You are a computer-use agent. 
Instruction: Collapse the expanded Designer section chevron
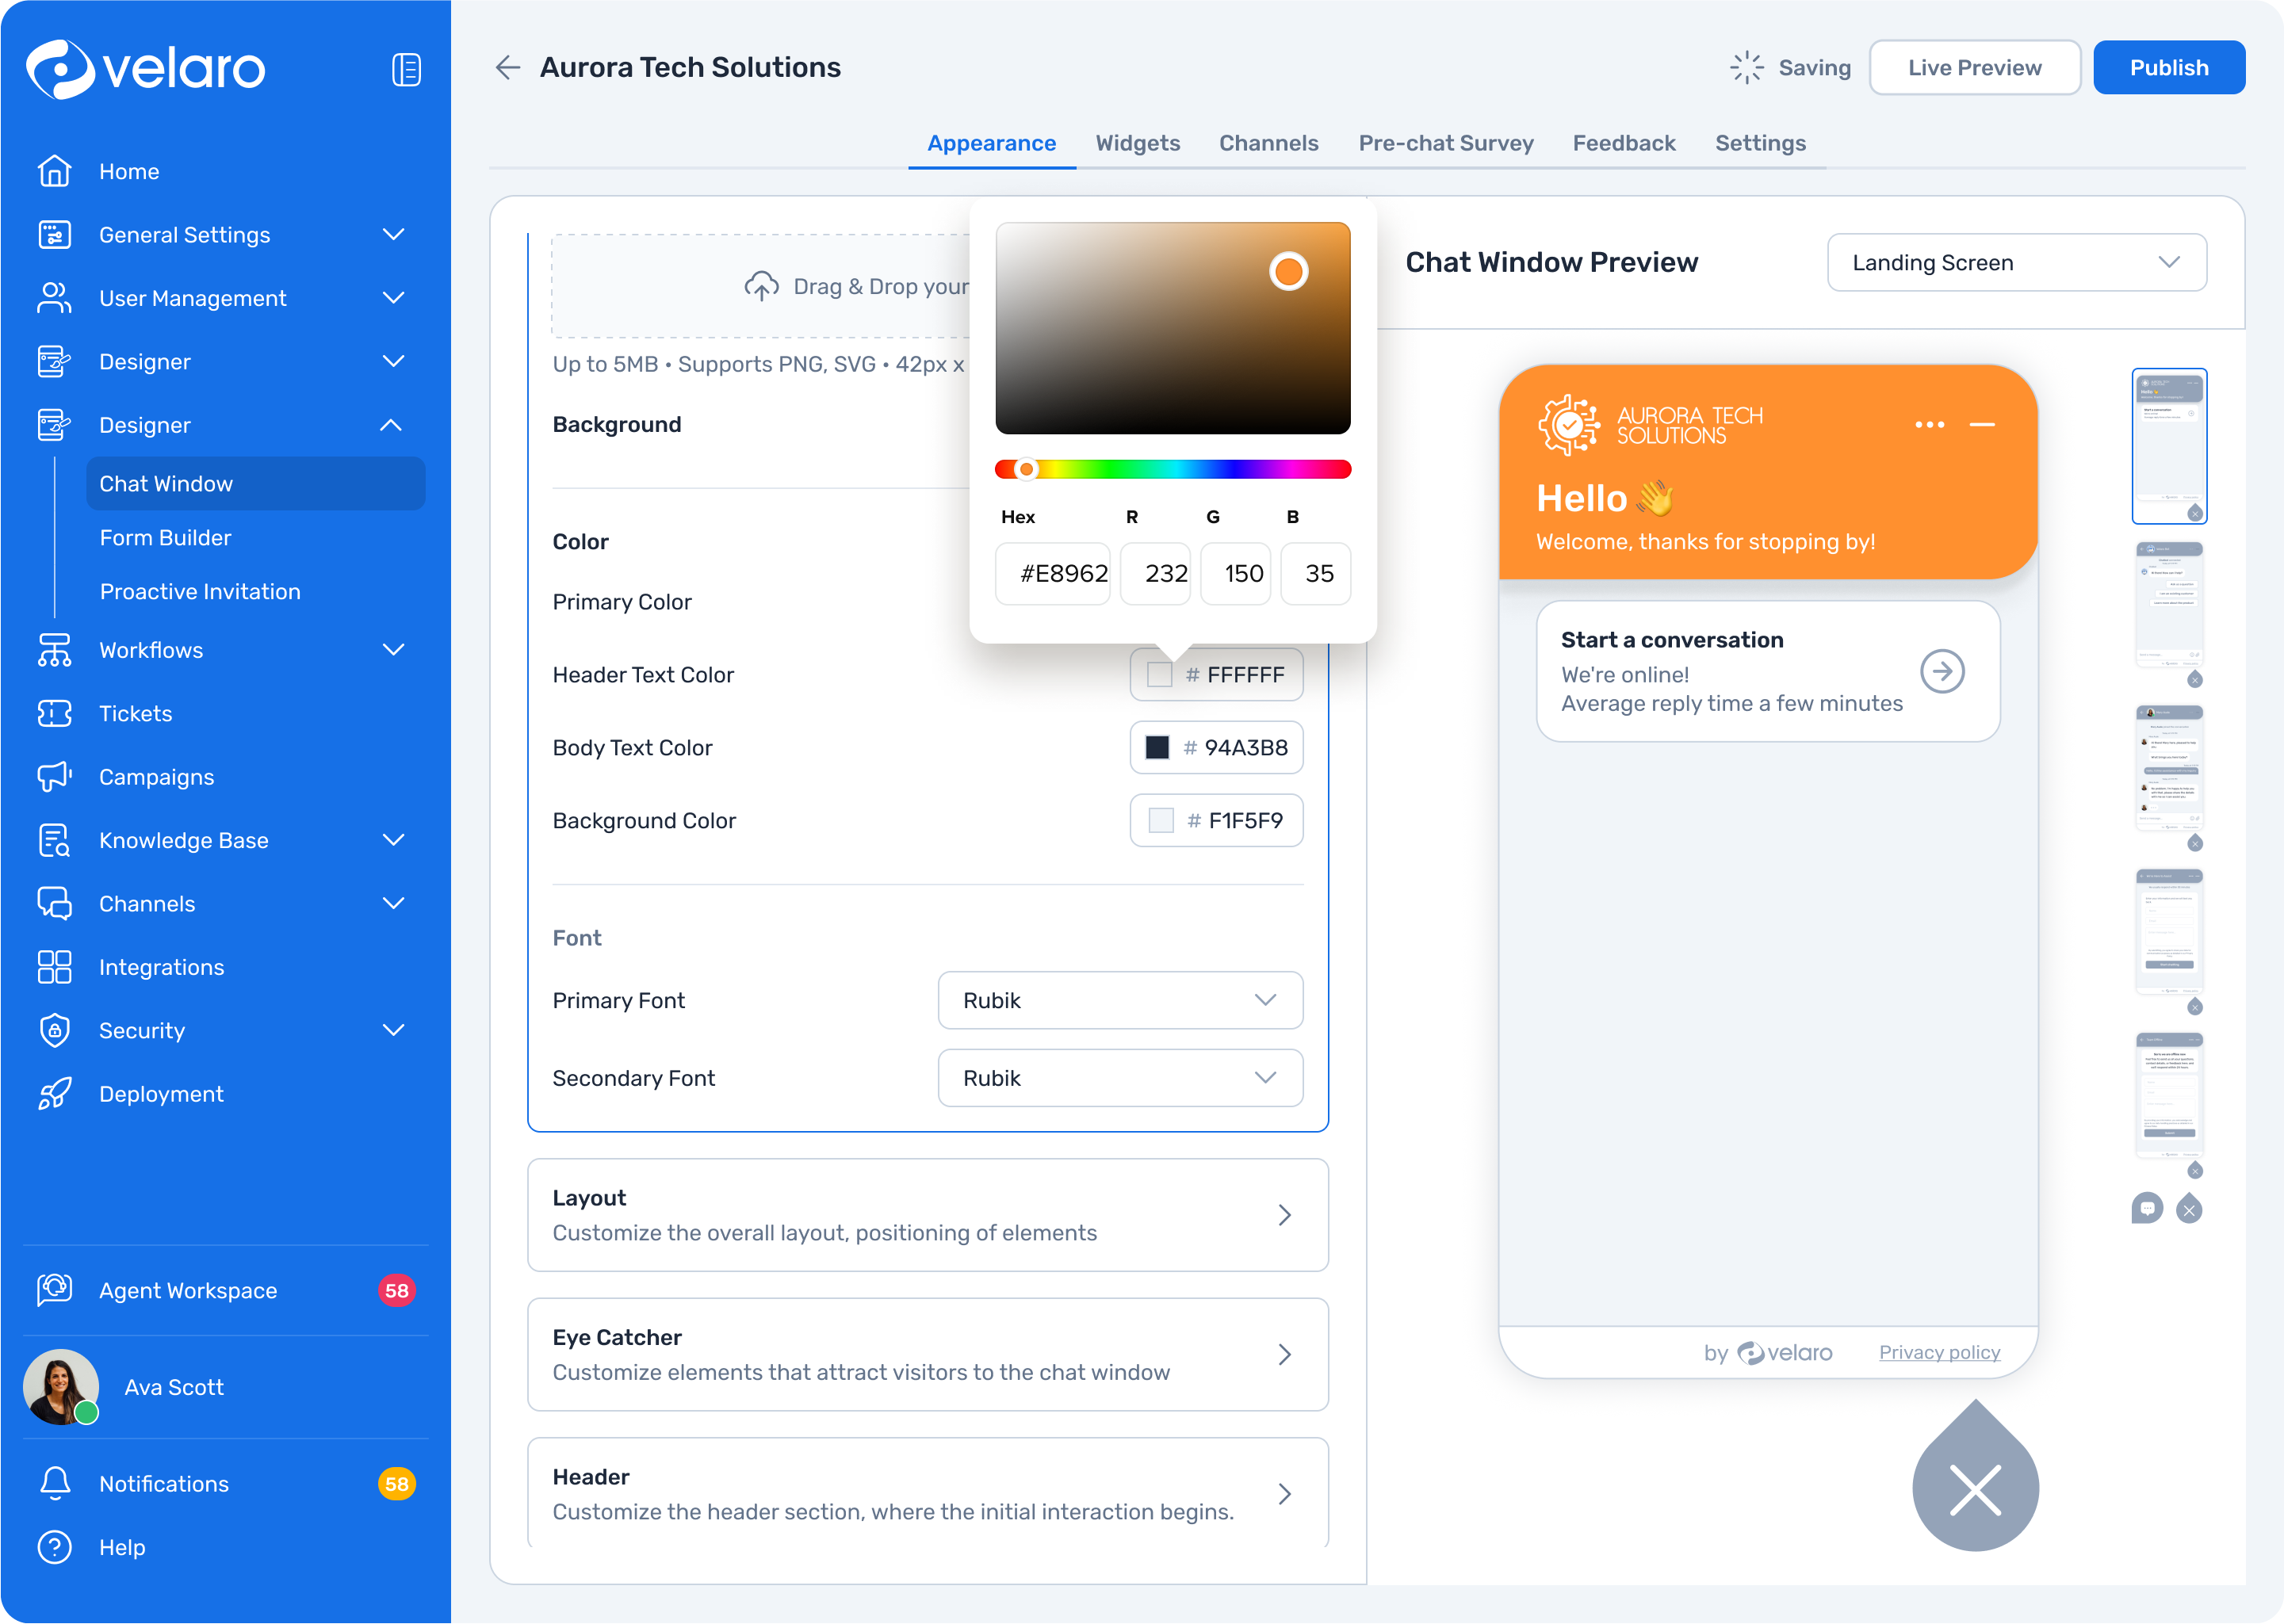pyautogui.click(x=391, y=425)
